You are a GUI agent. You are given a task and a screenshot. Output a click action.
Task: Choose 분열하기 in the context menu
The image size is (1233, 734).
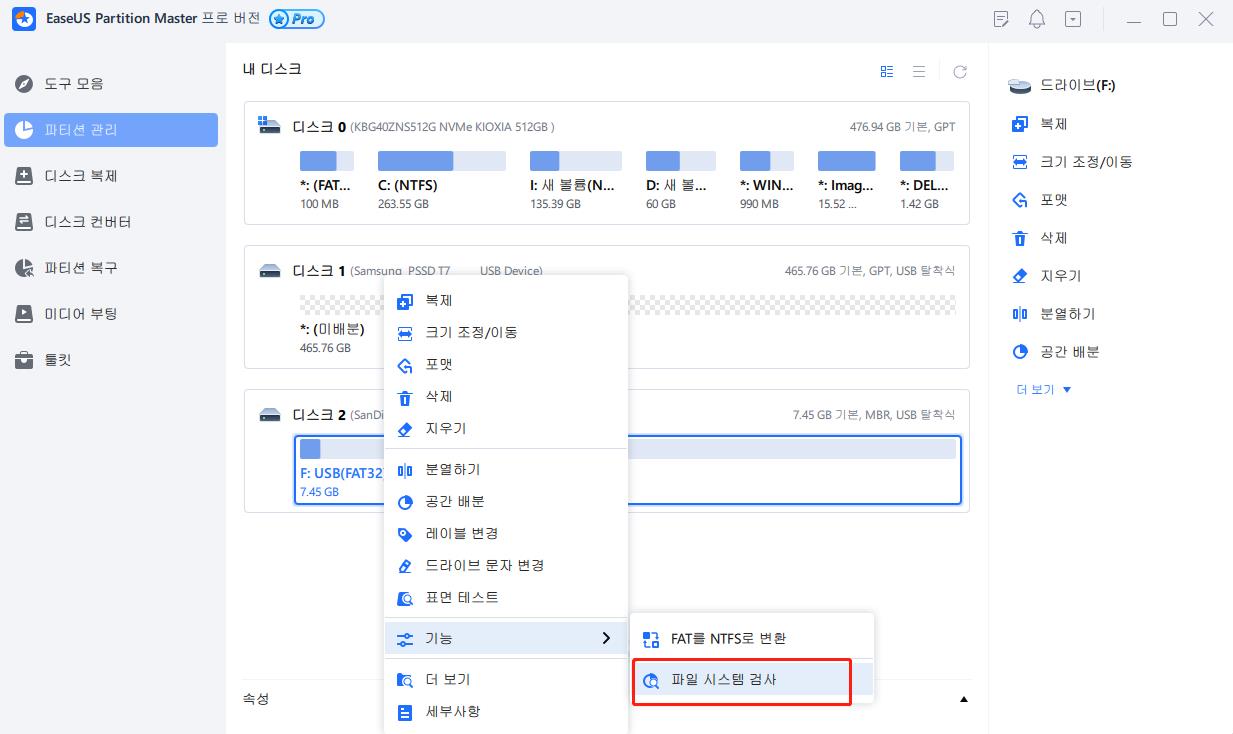coord(506,470)
